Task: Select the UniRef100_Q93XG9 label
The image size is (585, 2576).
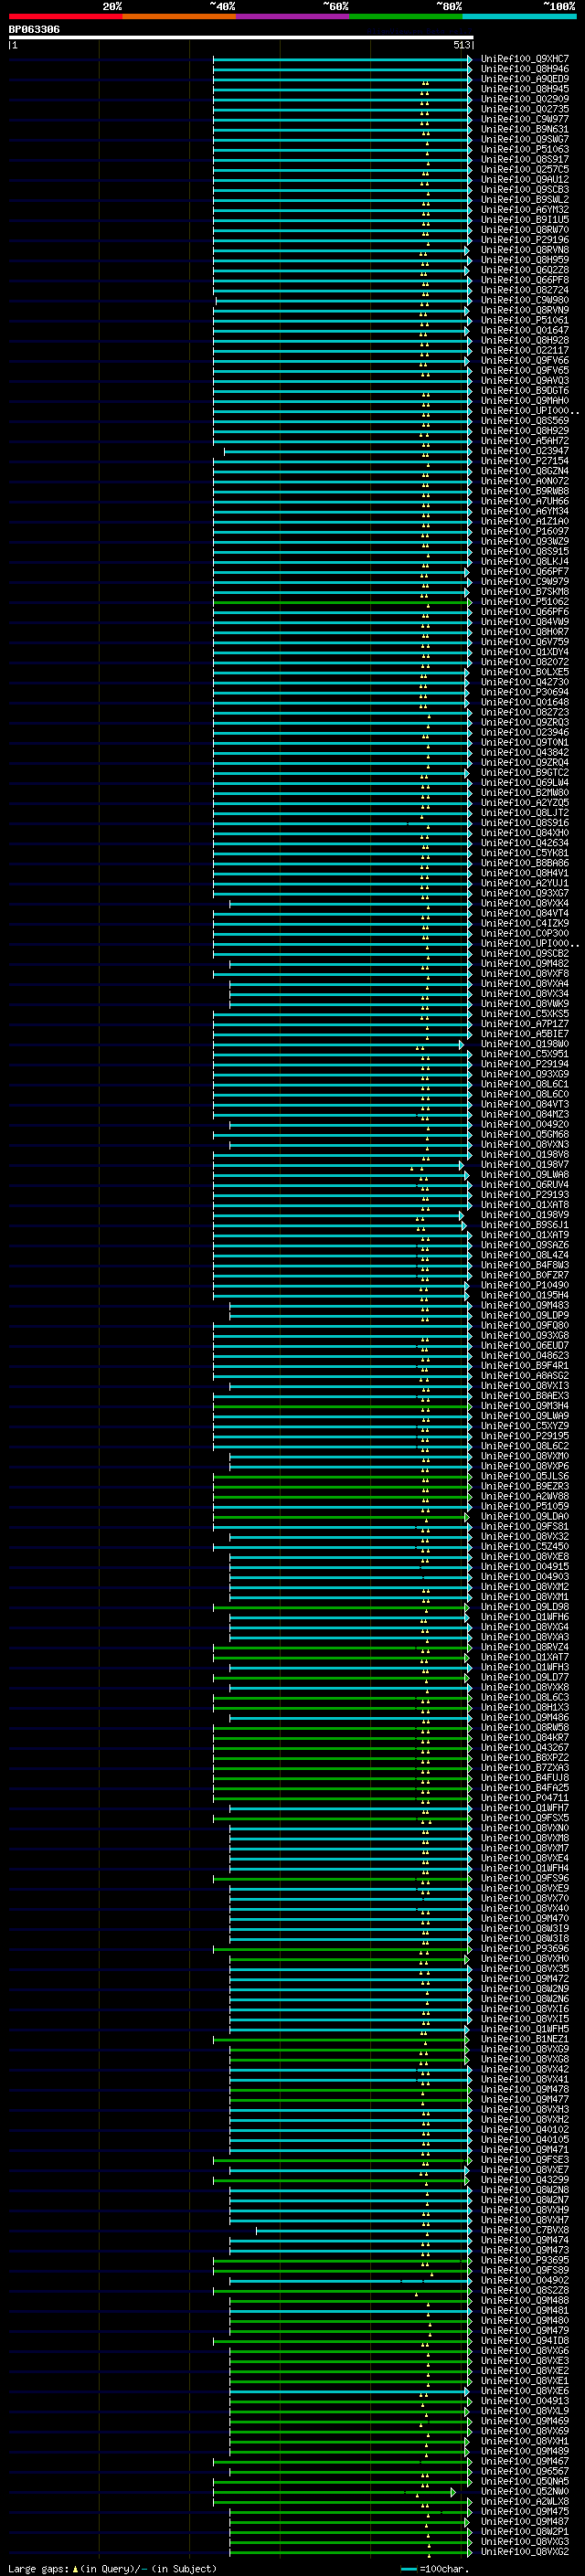Action: pyautogui.click(x=524, y=1074)
